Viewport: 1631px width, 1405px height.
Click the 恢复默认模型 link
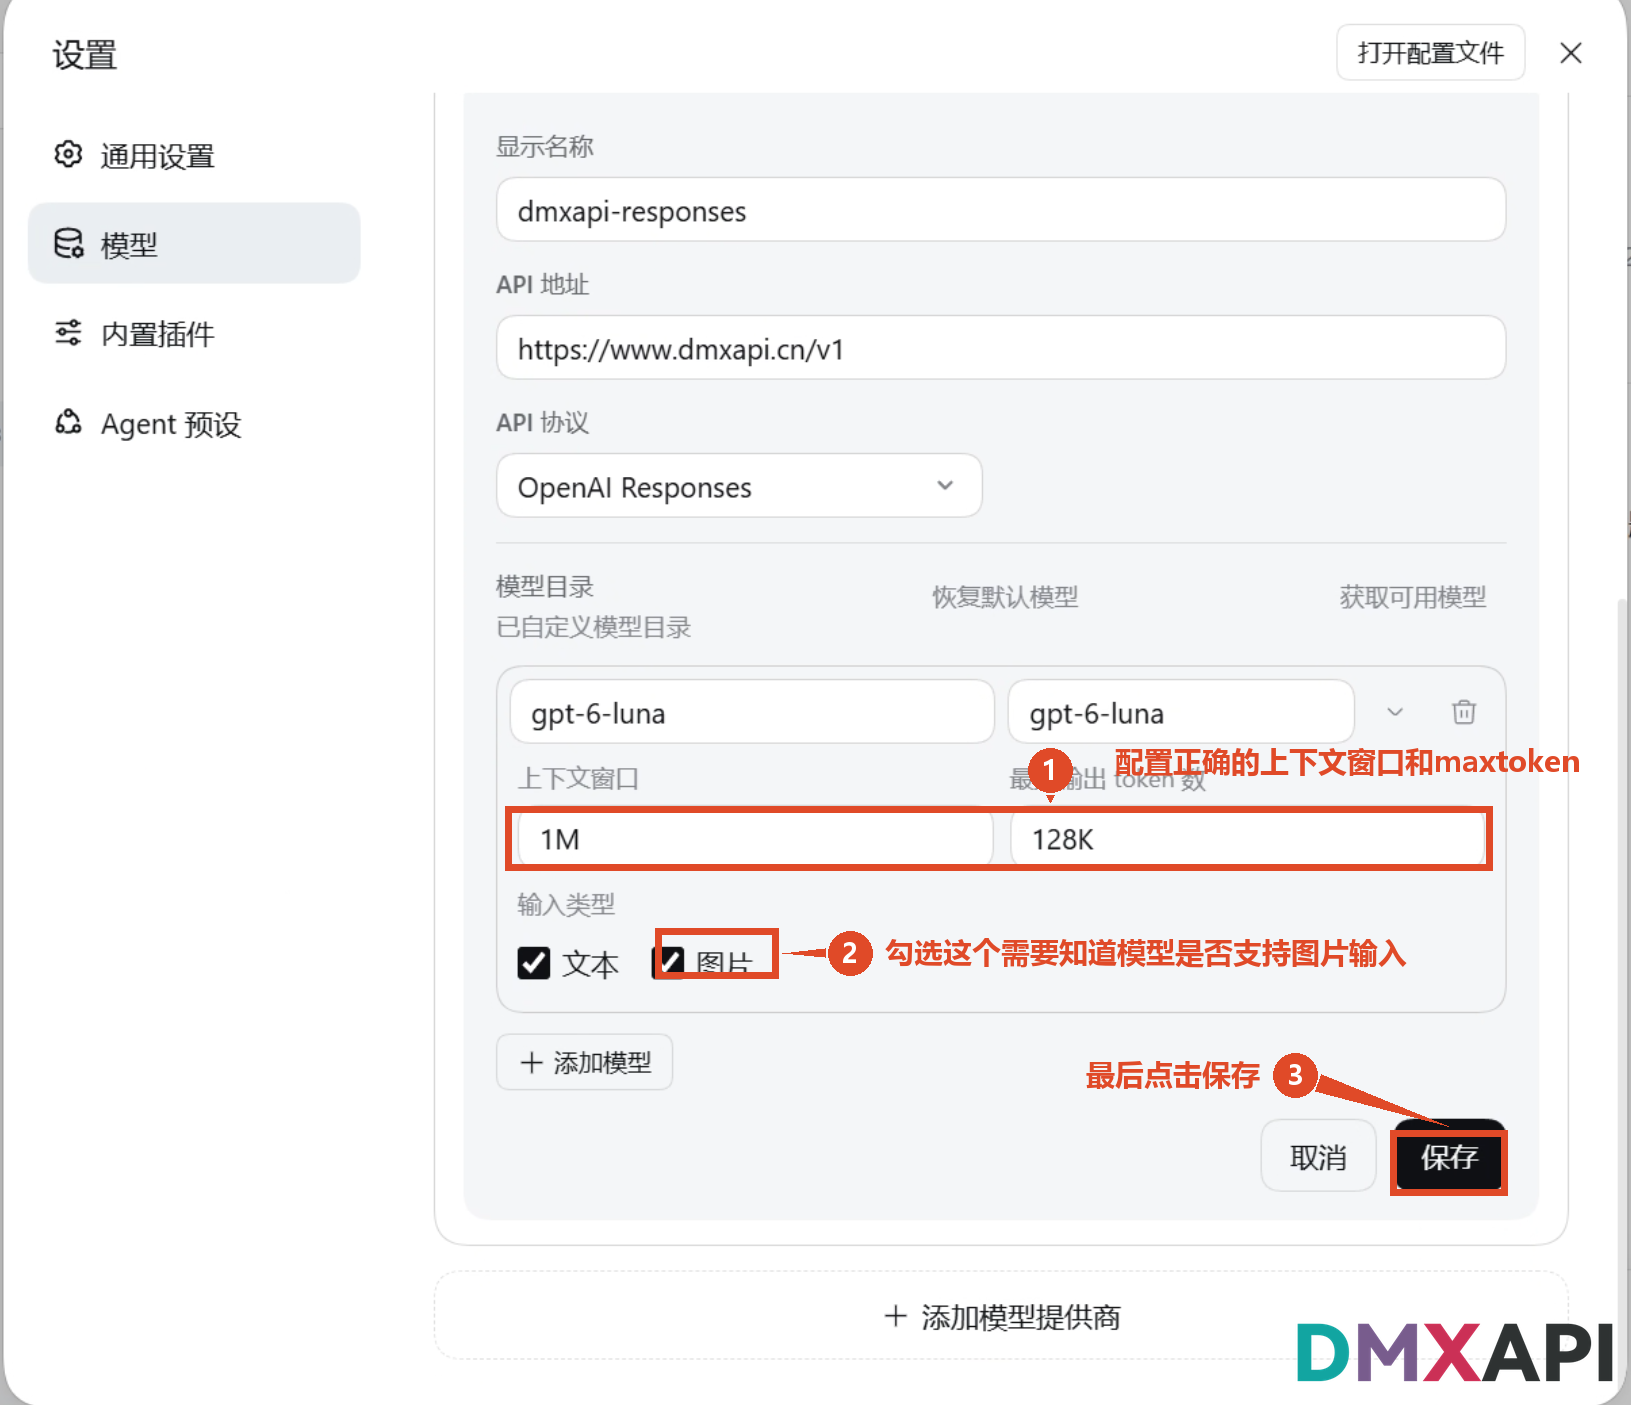coord(1005,597)
